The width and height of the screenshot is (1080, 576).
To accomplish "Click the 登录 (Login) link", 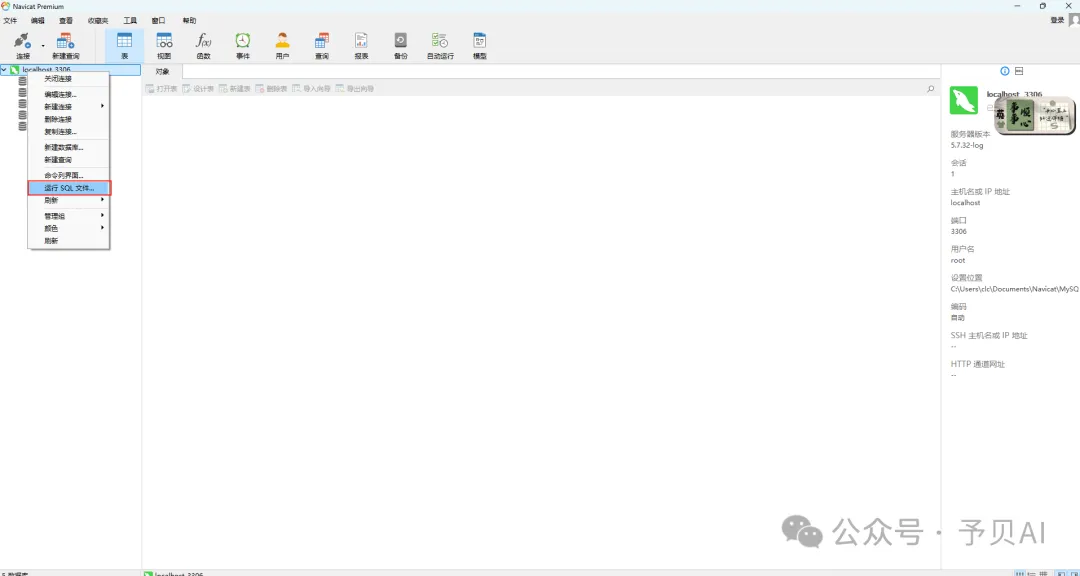I will pyautogui.click(x=1057, y=21).
